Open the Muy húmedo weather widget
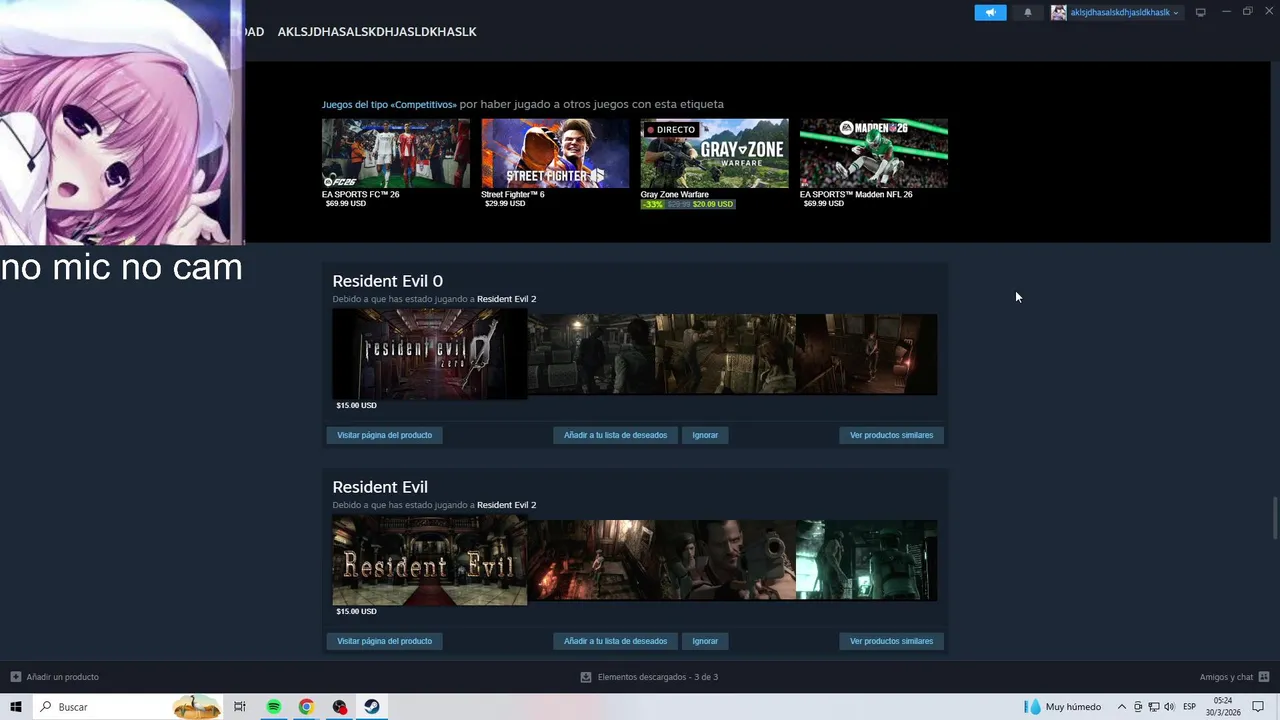Image resolution: width=1280 pixels, height=720 pixels. 1064,707
